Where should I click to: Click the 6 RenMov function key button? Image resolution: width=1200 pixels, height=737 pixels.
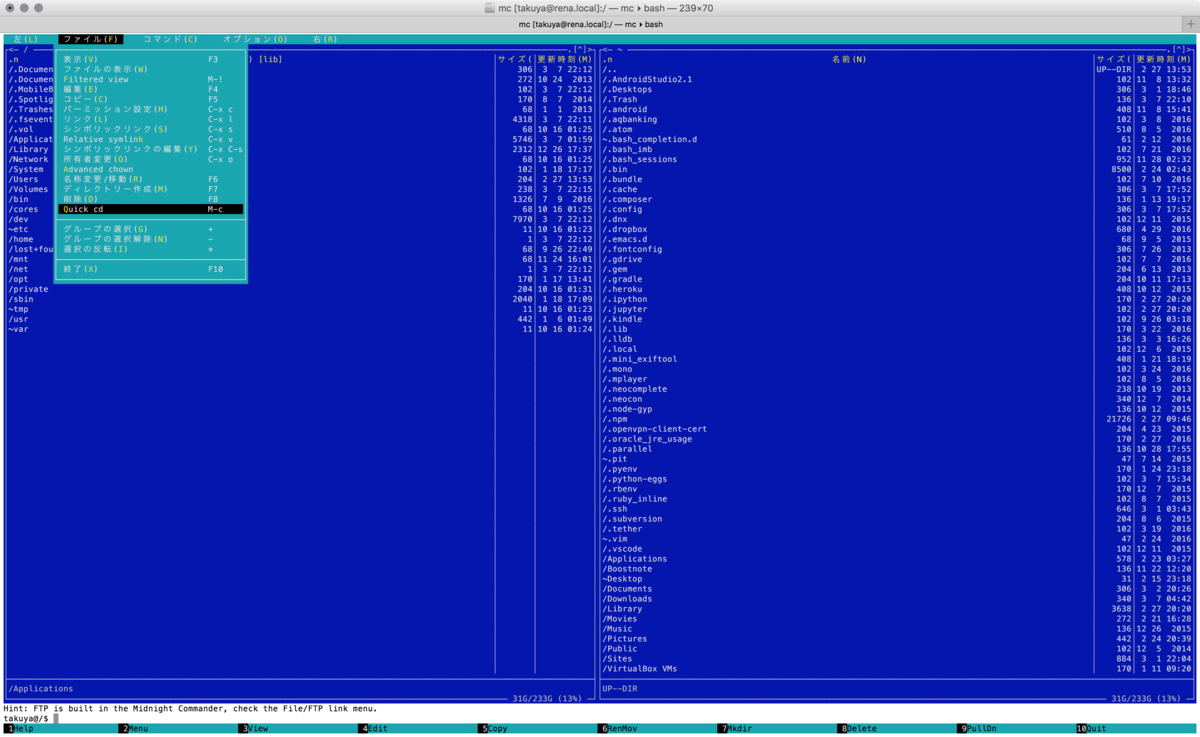pos(657,729)
